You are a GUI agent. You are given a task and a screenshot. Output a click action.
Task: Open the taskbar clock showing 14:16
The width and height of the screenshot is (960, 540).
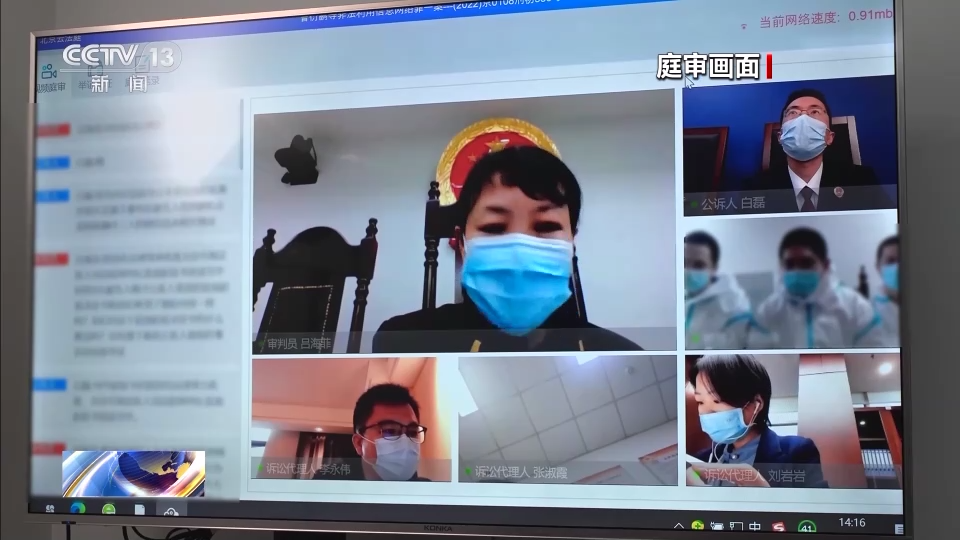pos(852,522)
